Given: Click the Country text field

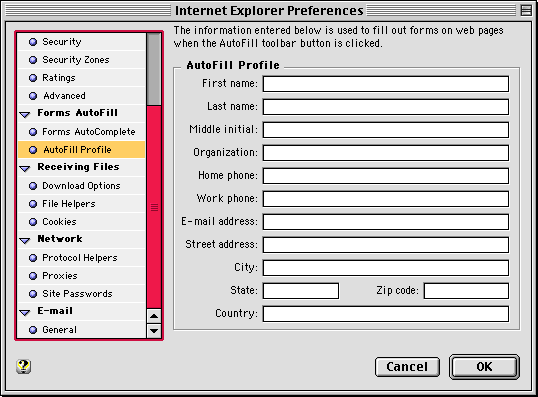Looking at the screenshot, I should 386,314.
